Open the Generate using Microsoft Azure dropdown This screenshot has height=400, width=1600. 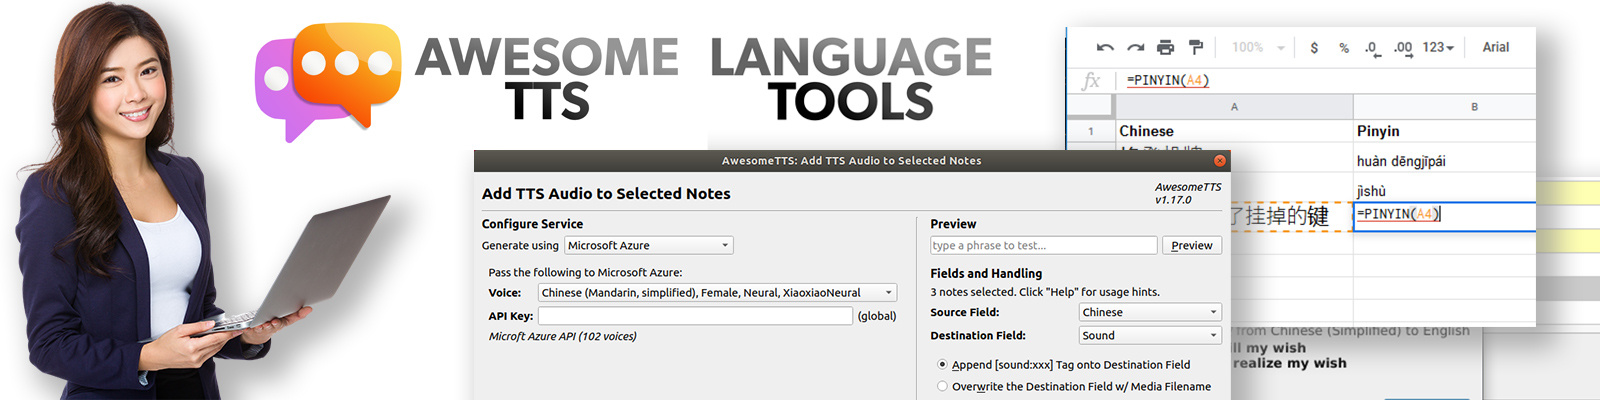pyautogui.click(x=648, y=245)
